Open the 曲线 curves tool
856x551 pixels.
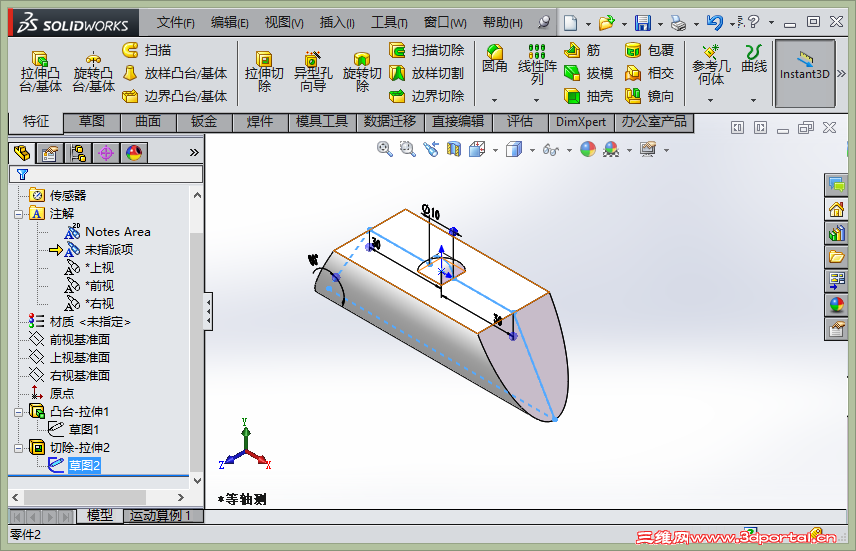tap(754, 59)
